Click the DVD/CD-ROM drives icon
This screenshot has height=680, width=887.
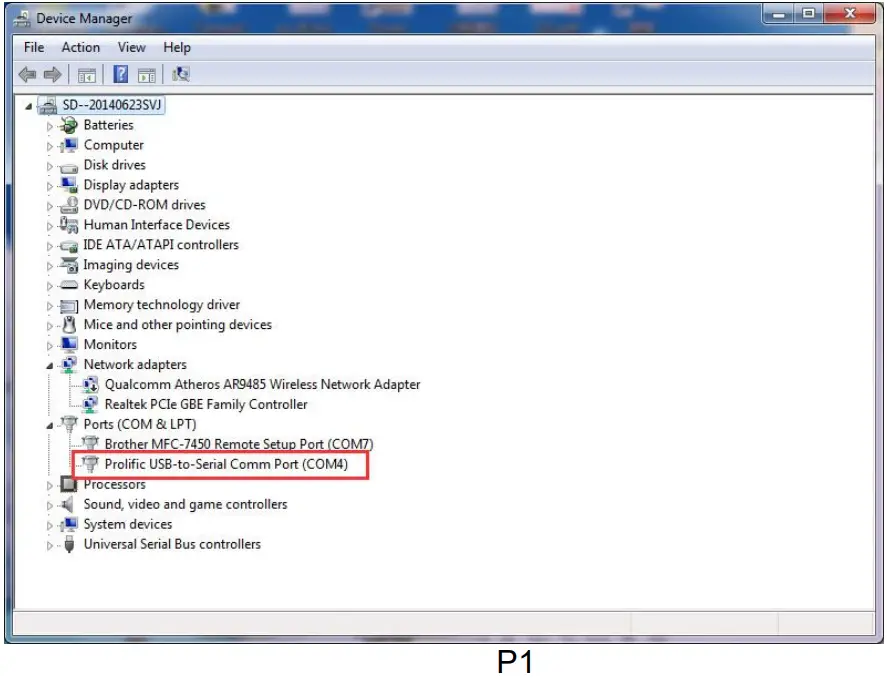point(69,205)
